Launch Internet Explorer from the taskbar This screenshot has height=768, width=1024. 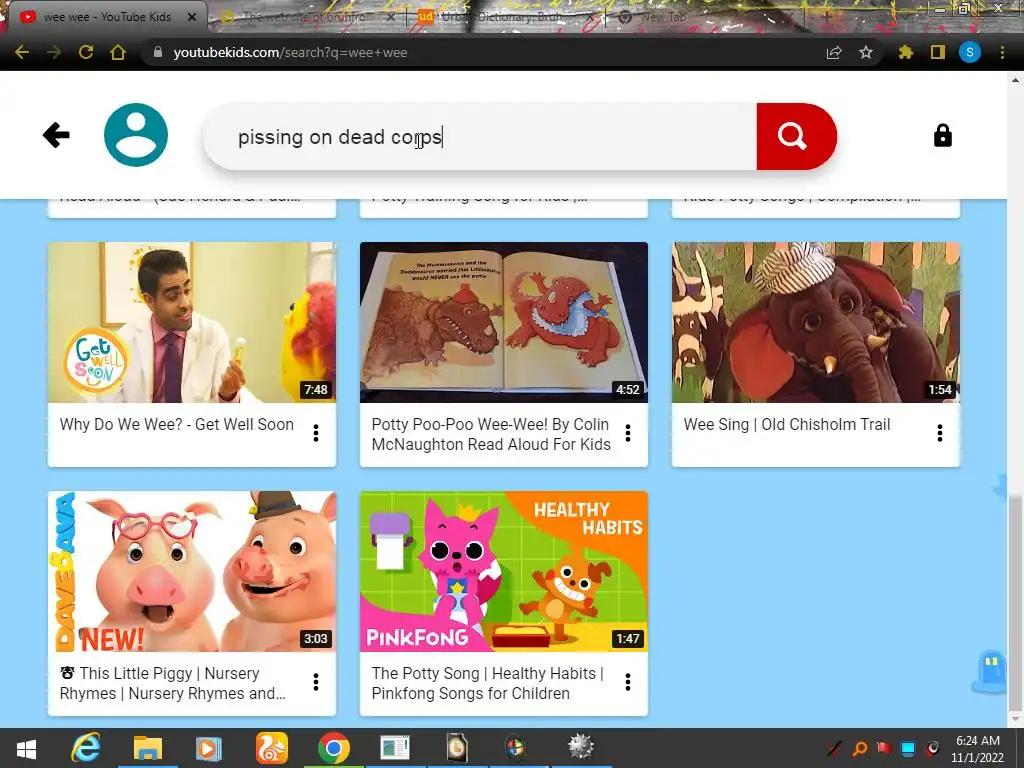86,748
